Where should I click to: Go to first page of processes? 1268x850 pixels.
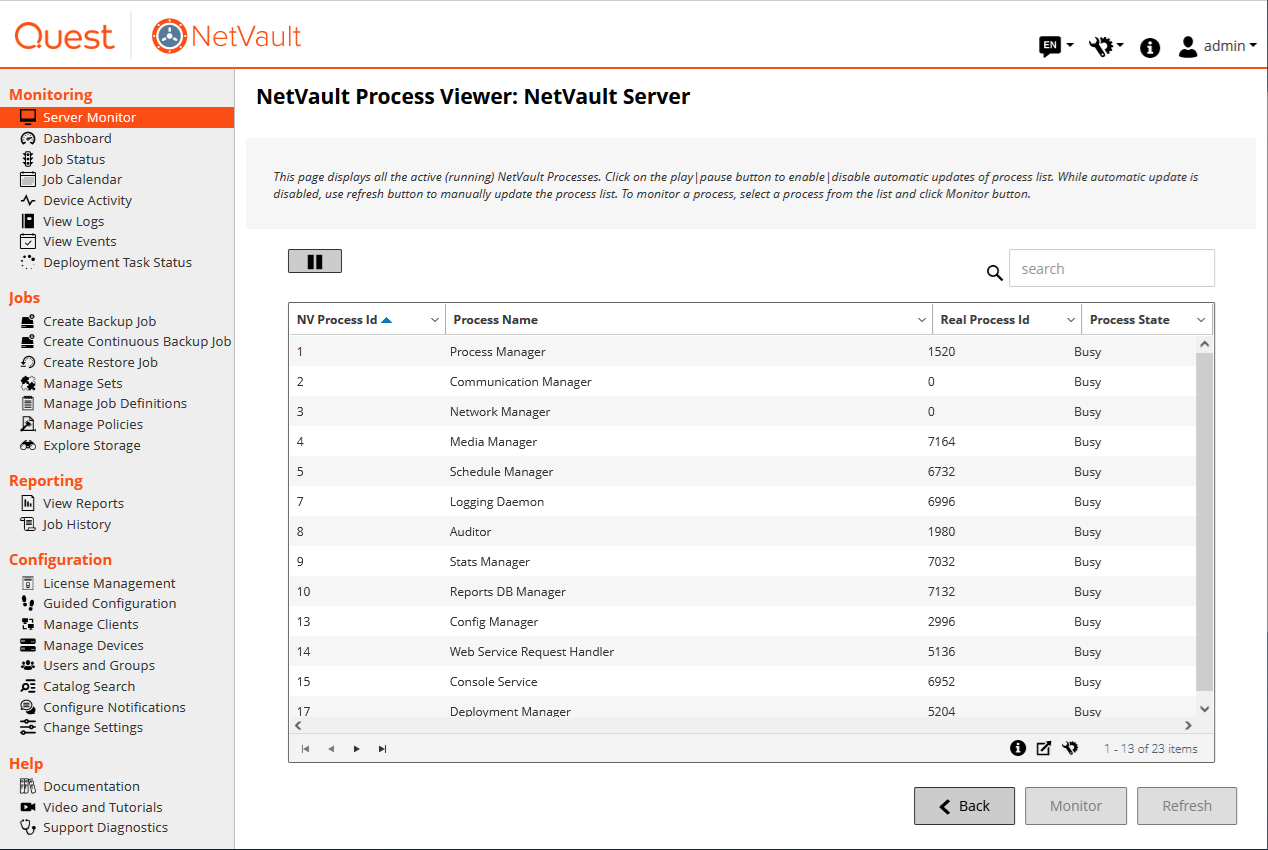[x=305, y=748]
